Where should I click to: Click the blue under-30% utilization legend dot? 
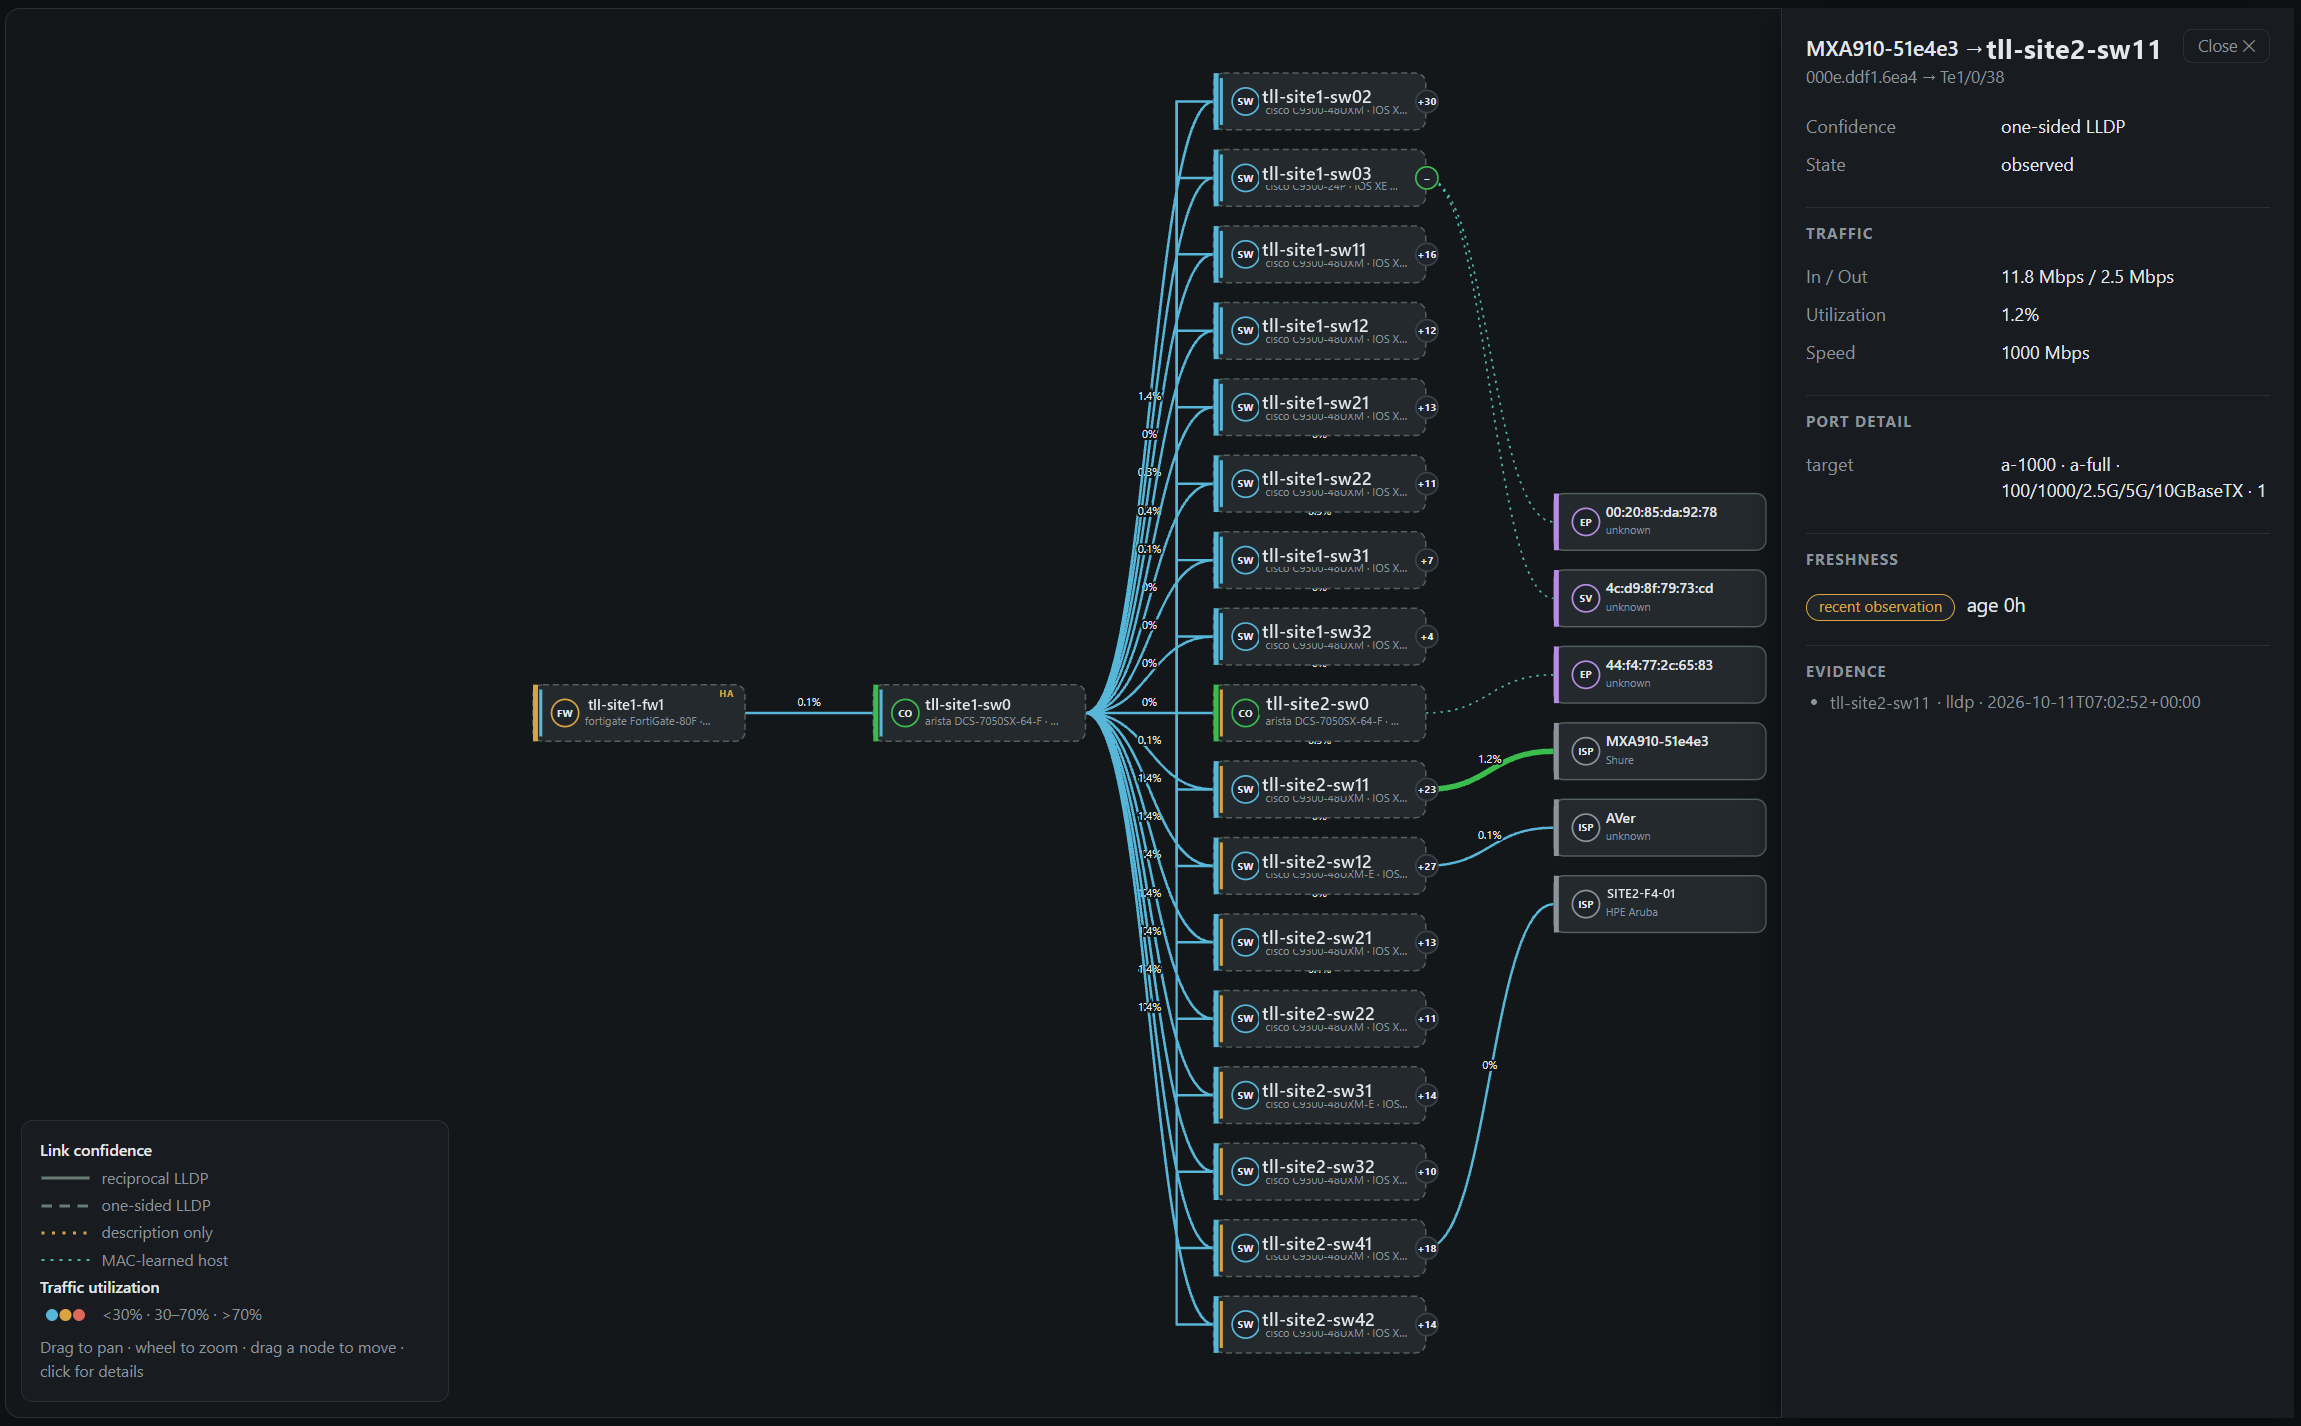tap(52, 1315)
